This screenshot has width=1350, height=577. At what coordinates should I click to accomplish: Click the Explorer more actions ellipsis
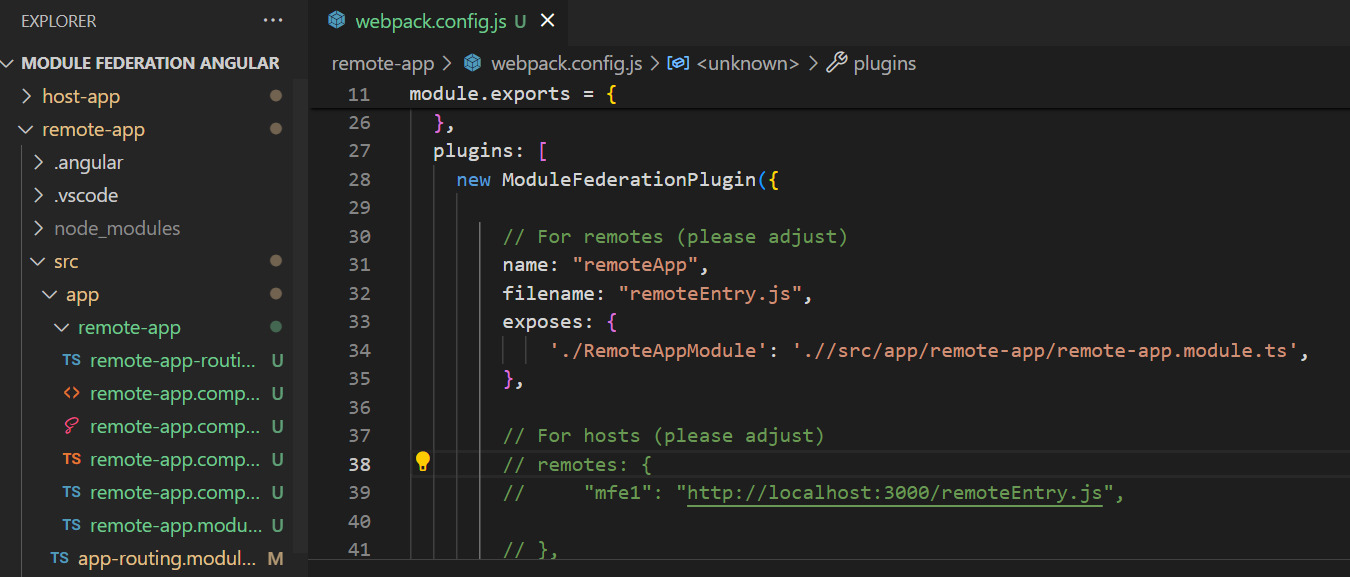(x=273, y=20)
